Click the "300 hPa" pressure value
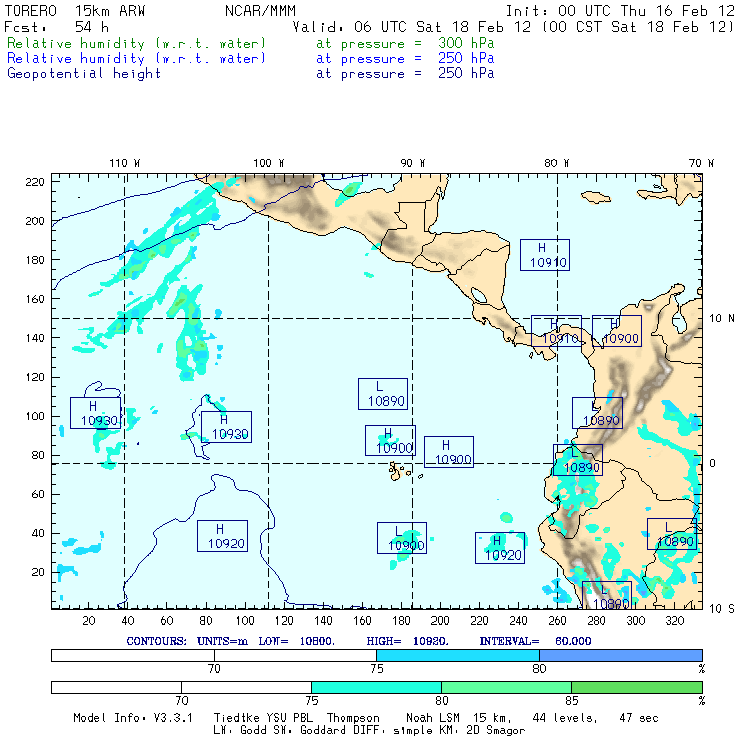 pyautogui.click(x=466, y=43)
